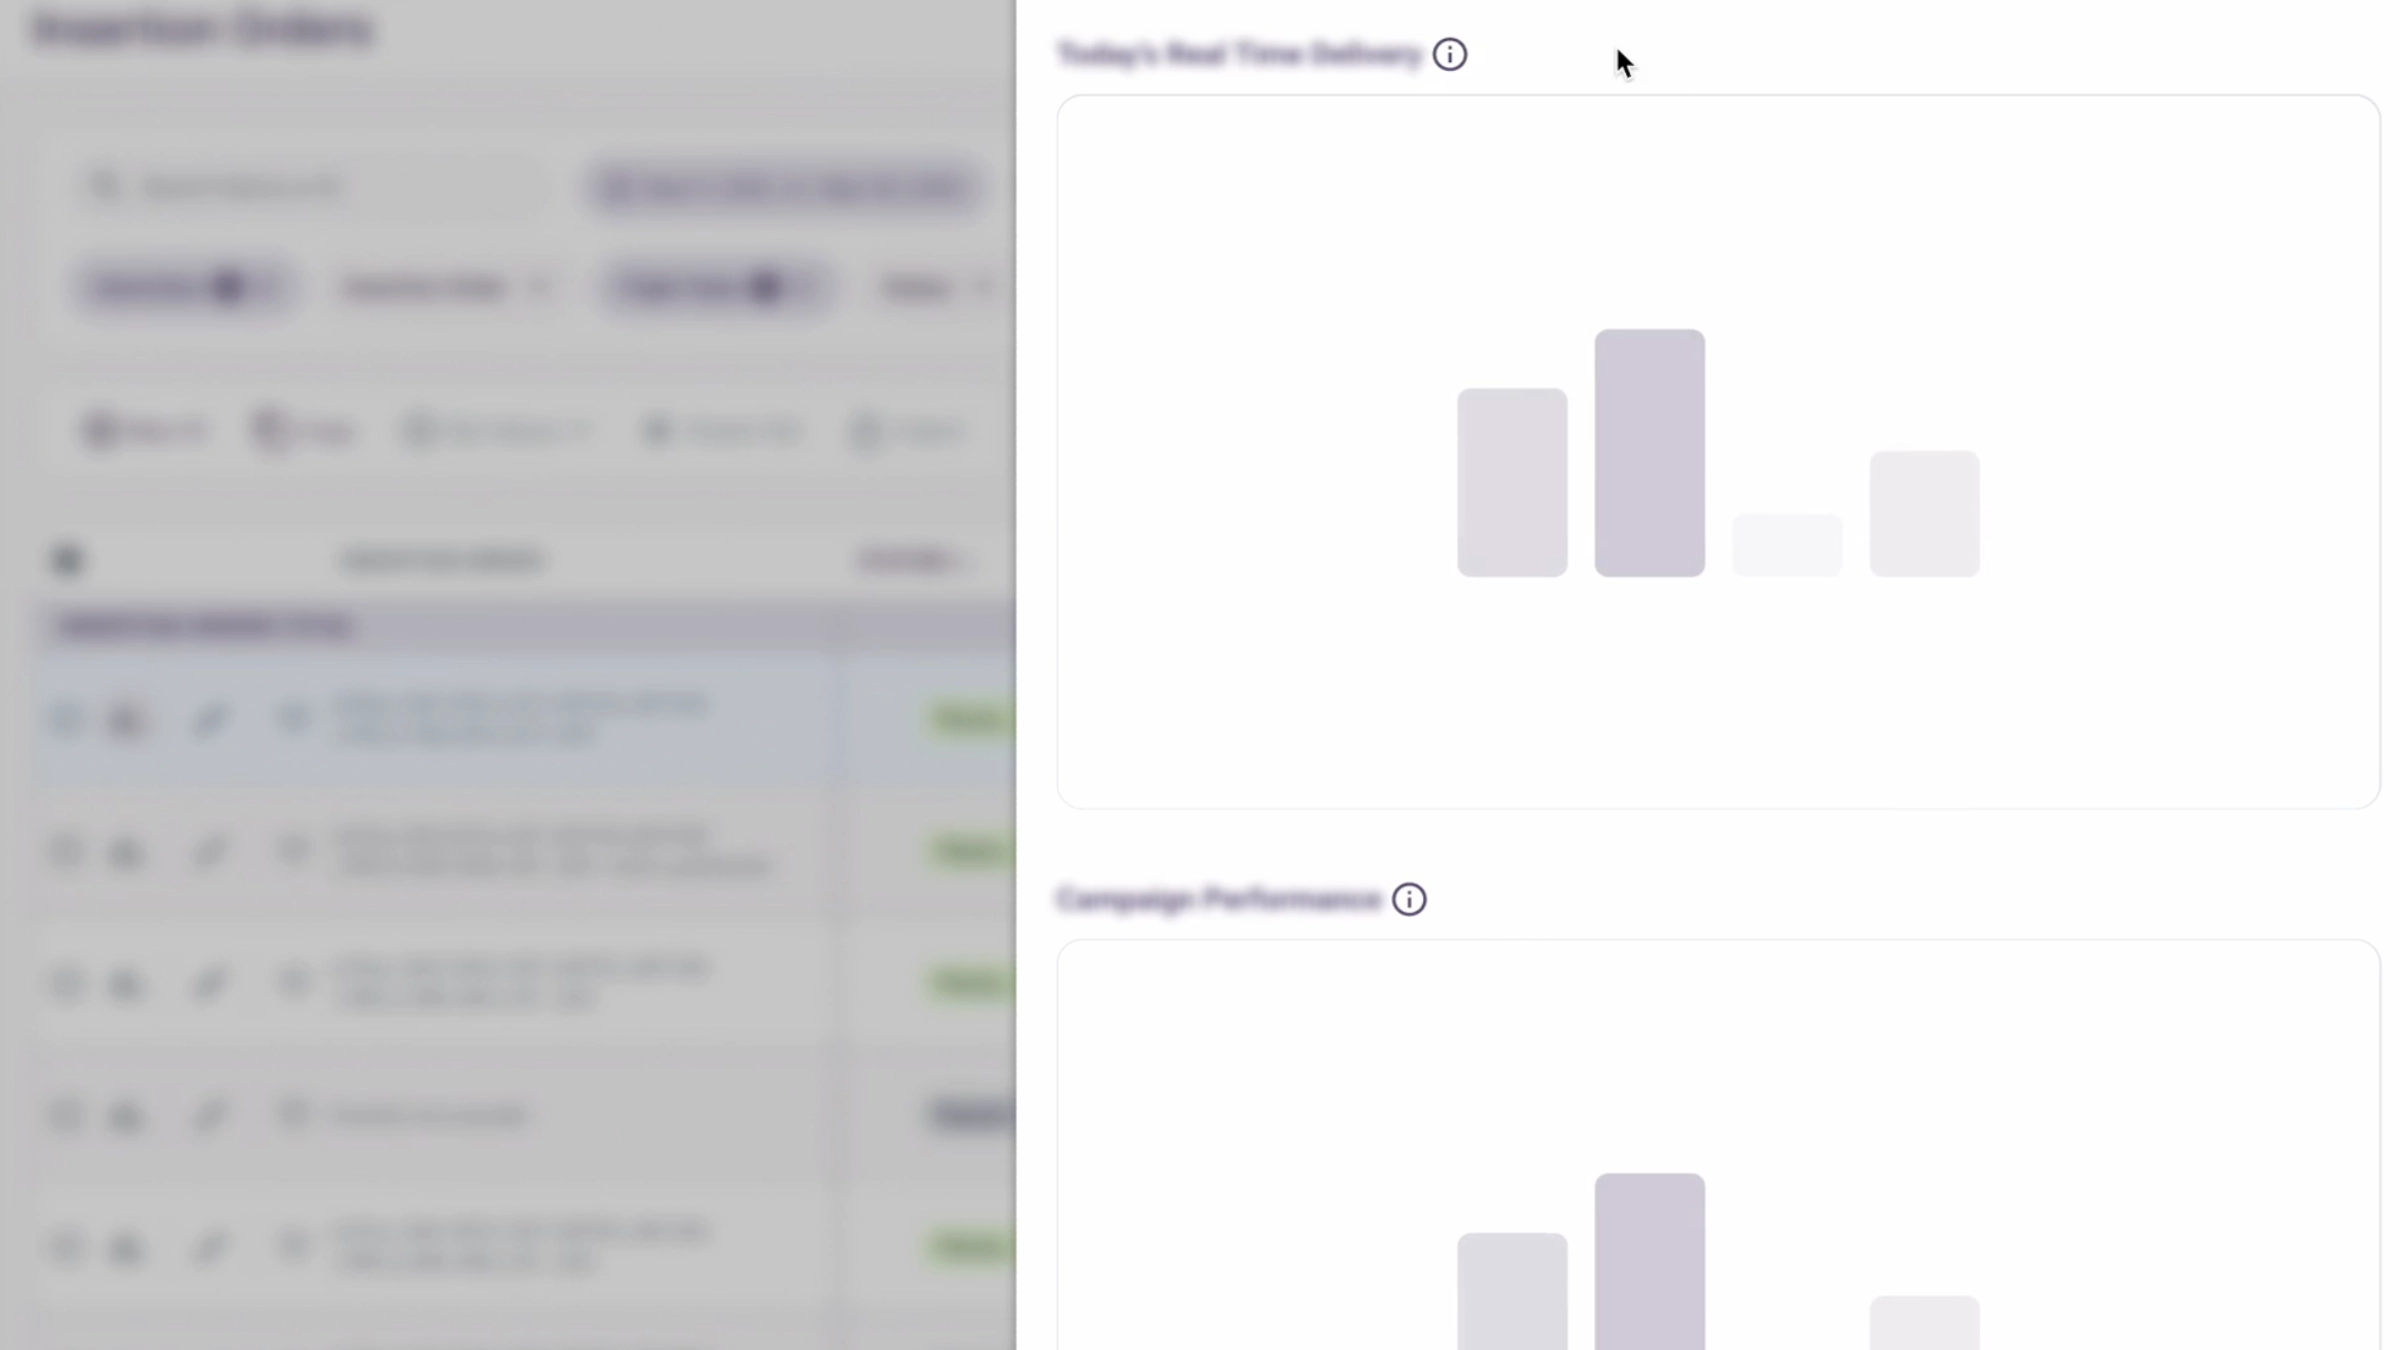
Task: Click the green status badge on the first row
Action: coord(963,719)
